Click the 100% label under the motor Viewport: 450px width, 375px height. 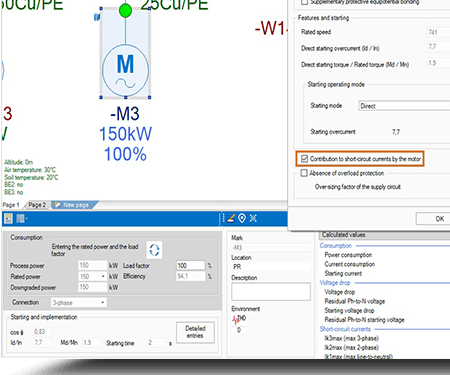[125, 154]
